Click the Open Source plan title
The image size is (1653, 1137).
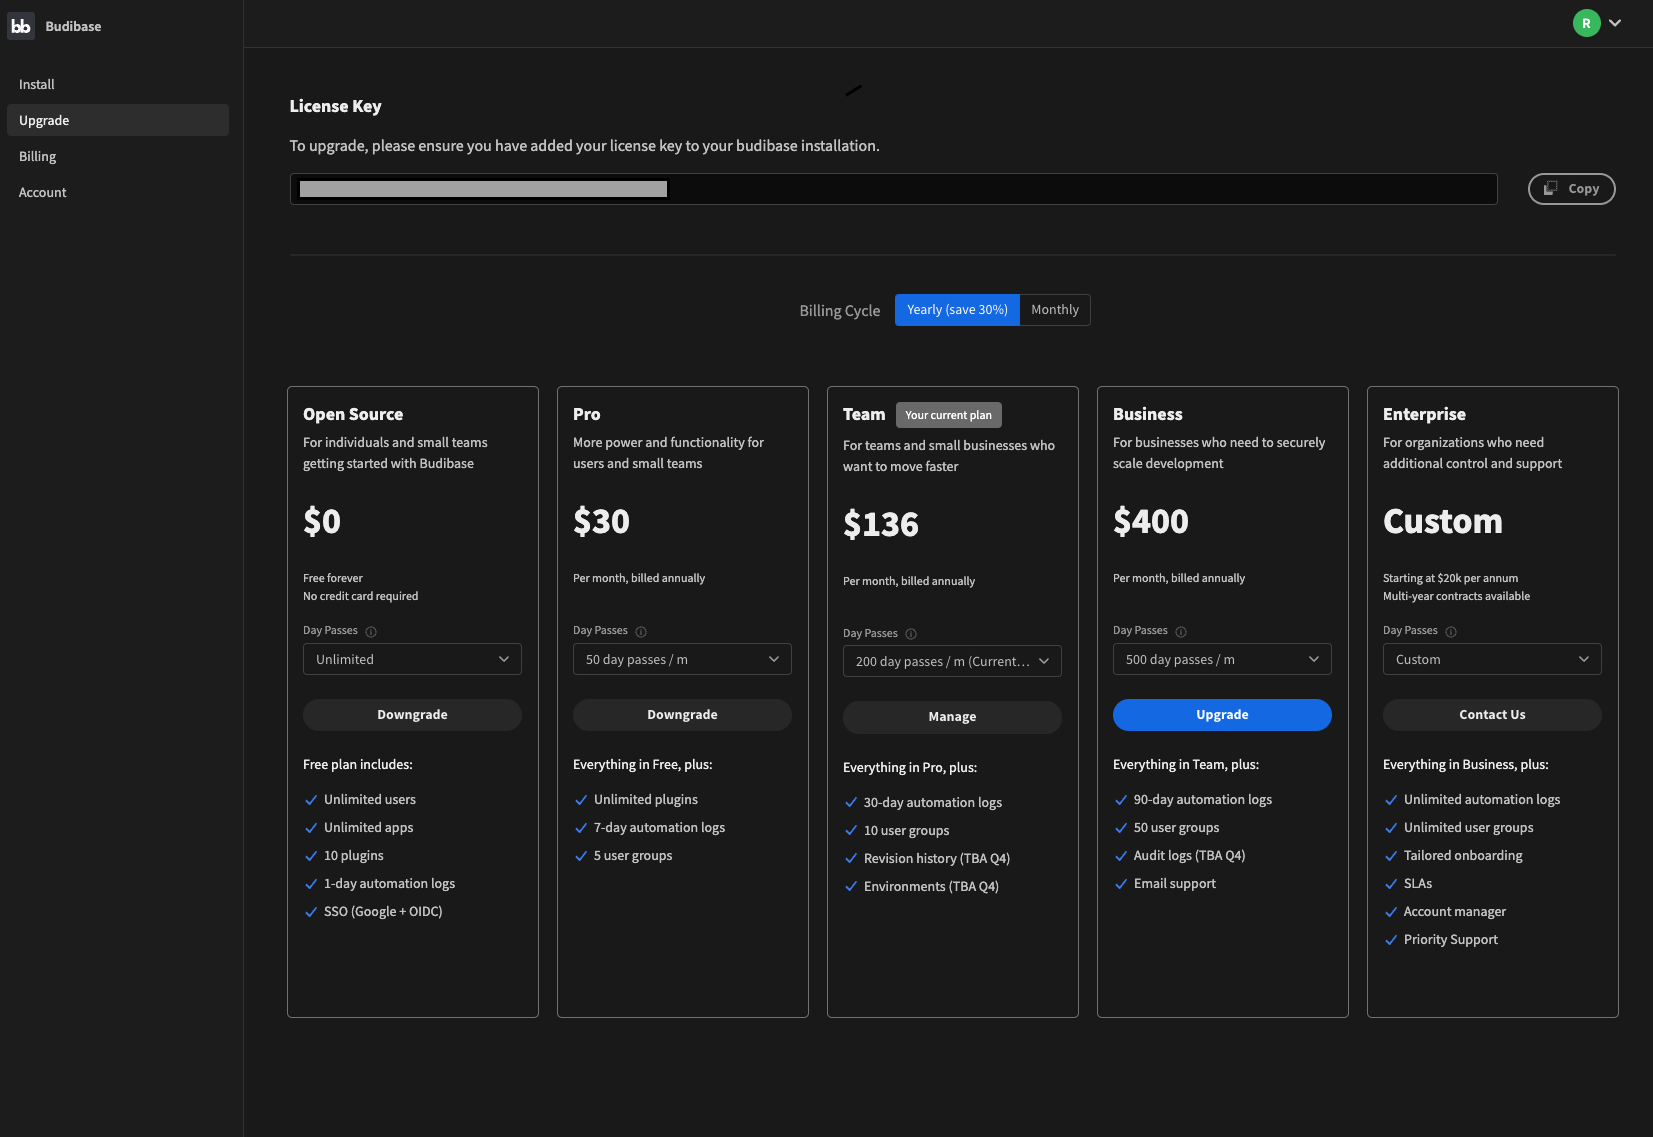(353, 414)
